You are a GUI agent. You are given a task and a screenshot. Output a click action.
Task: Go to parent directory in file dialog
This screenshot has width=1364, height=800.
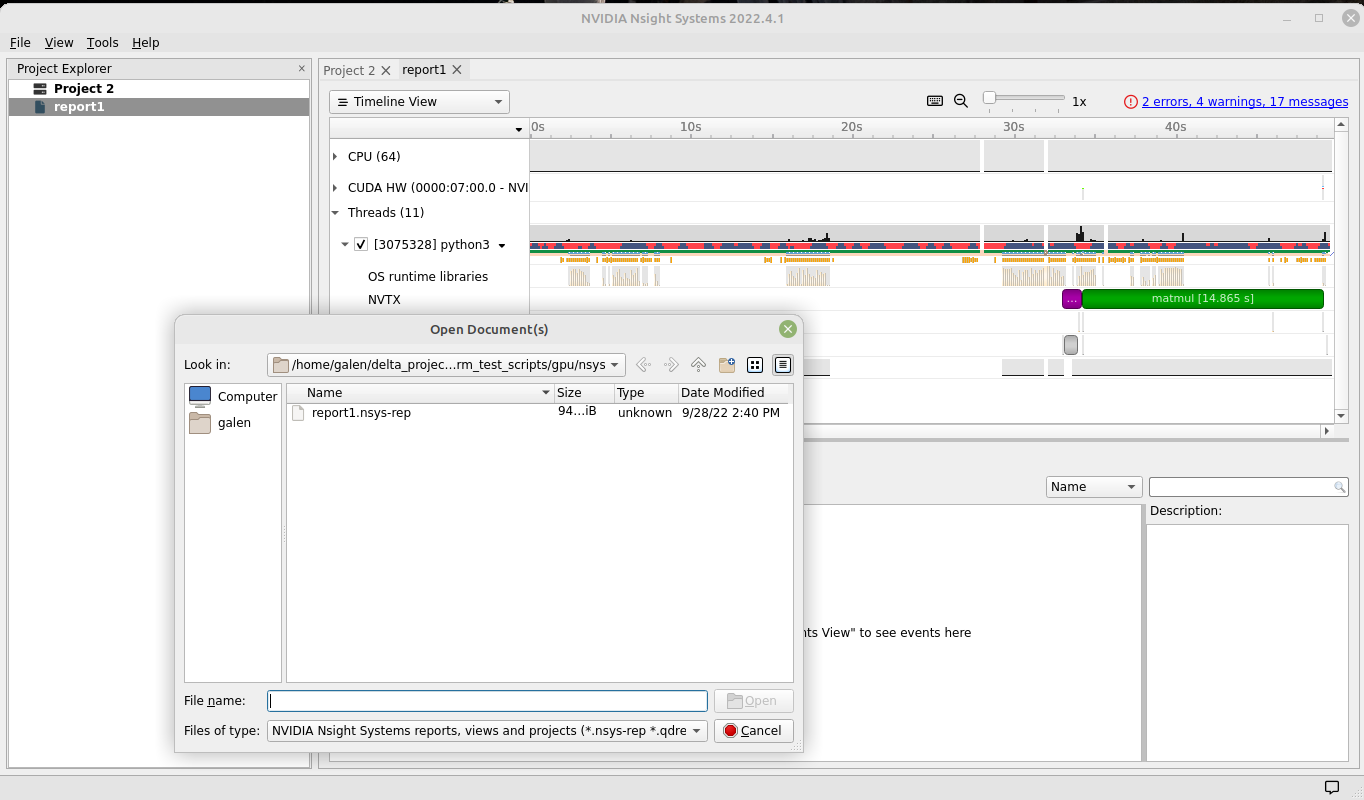(699, 365)
